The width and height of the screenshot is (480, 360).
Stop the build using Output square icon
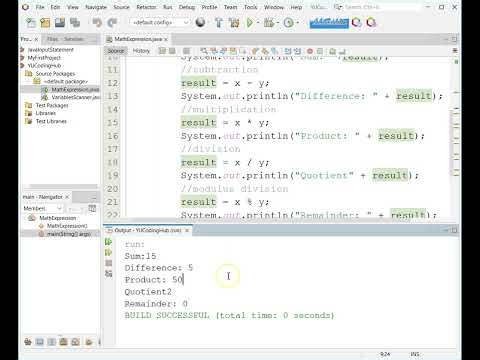coord(108,263)
